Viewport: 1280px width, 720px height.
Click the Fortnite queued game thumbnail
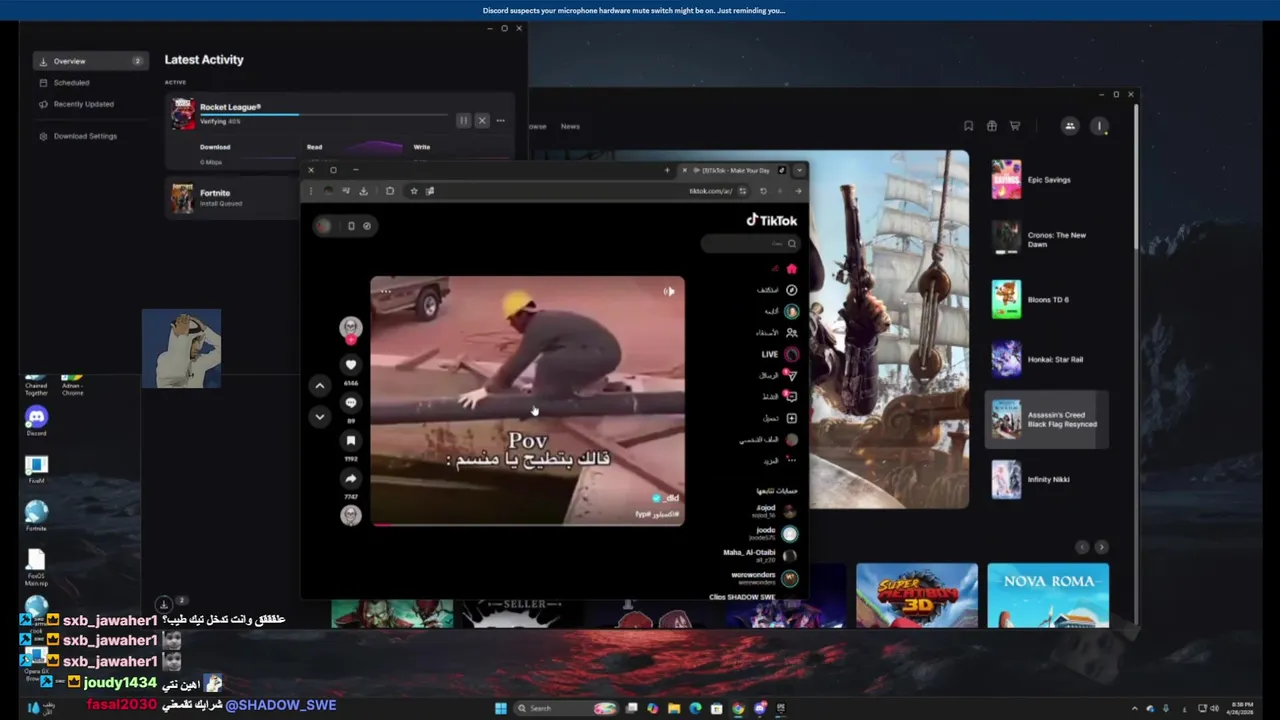(182, 198)
